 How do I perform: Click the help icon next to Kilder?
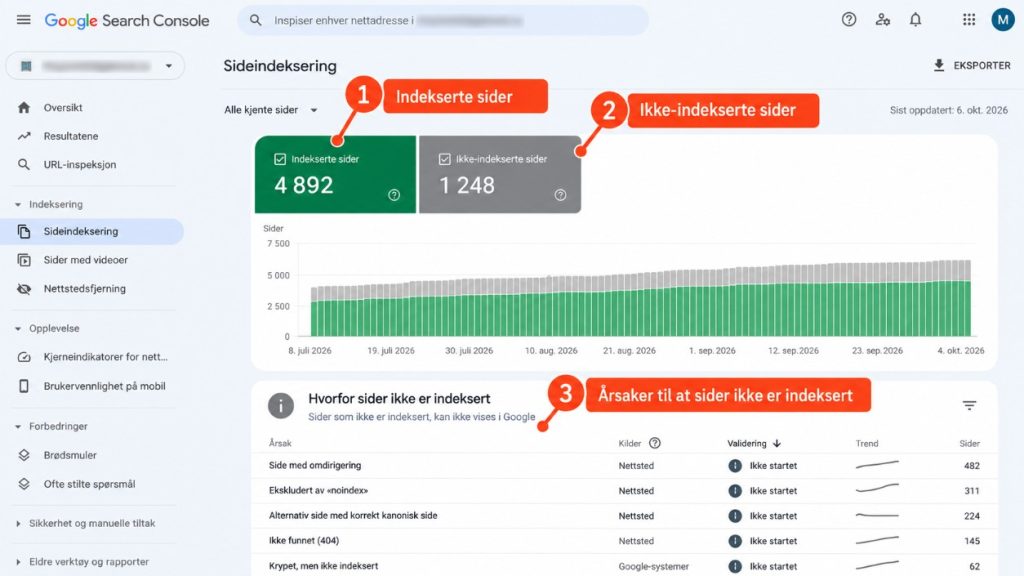[654, 443]
